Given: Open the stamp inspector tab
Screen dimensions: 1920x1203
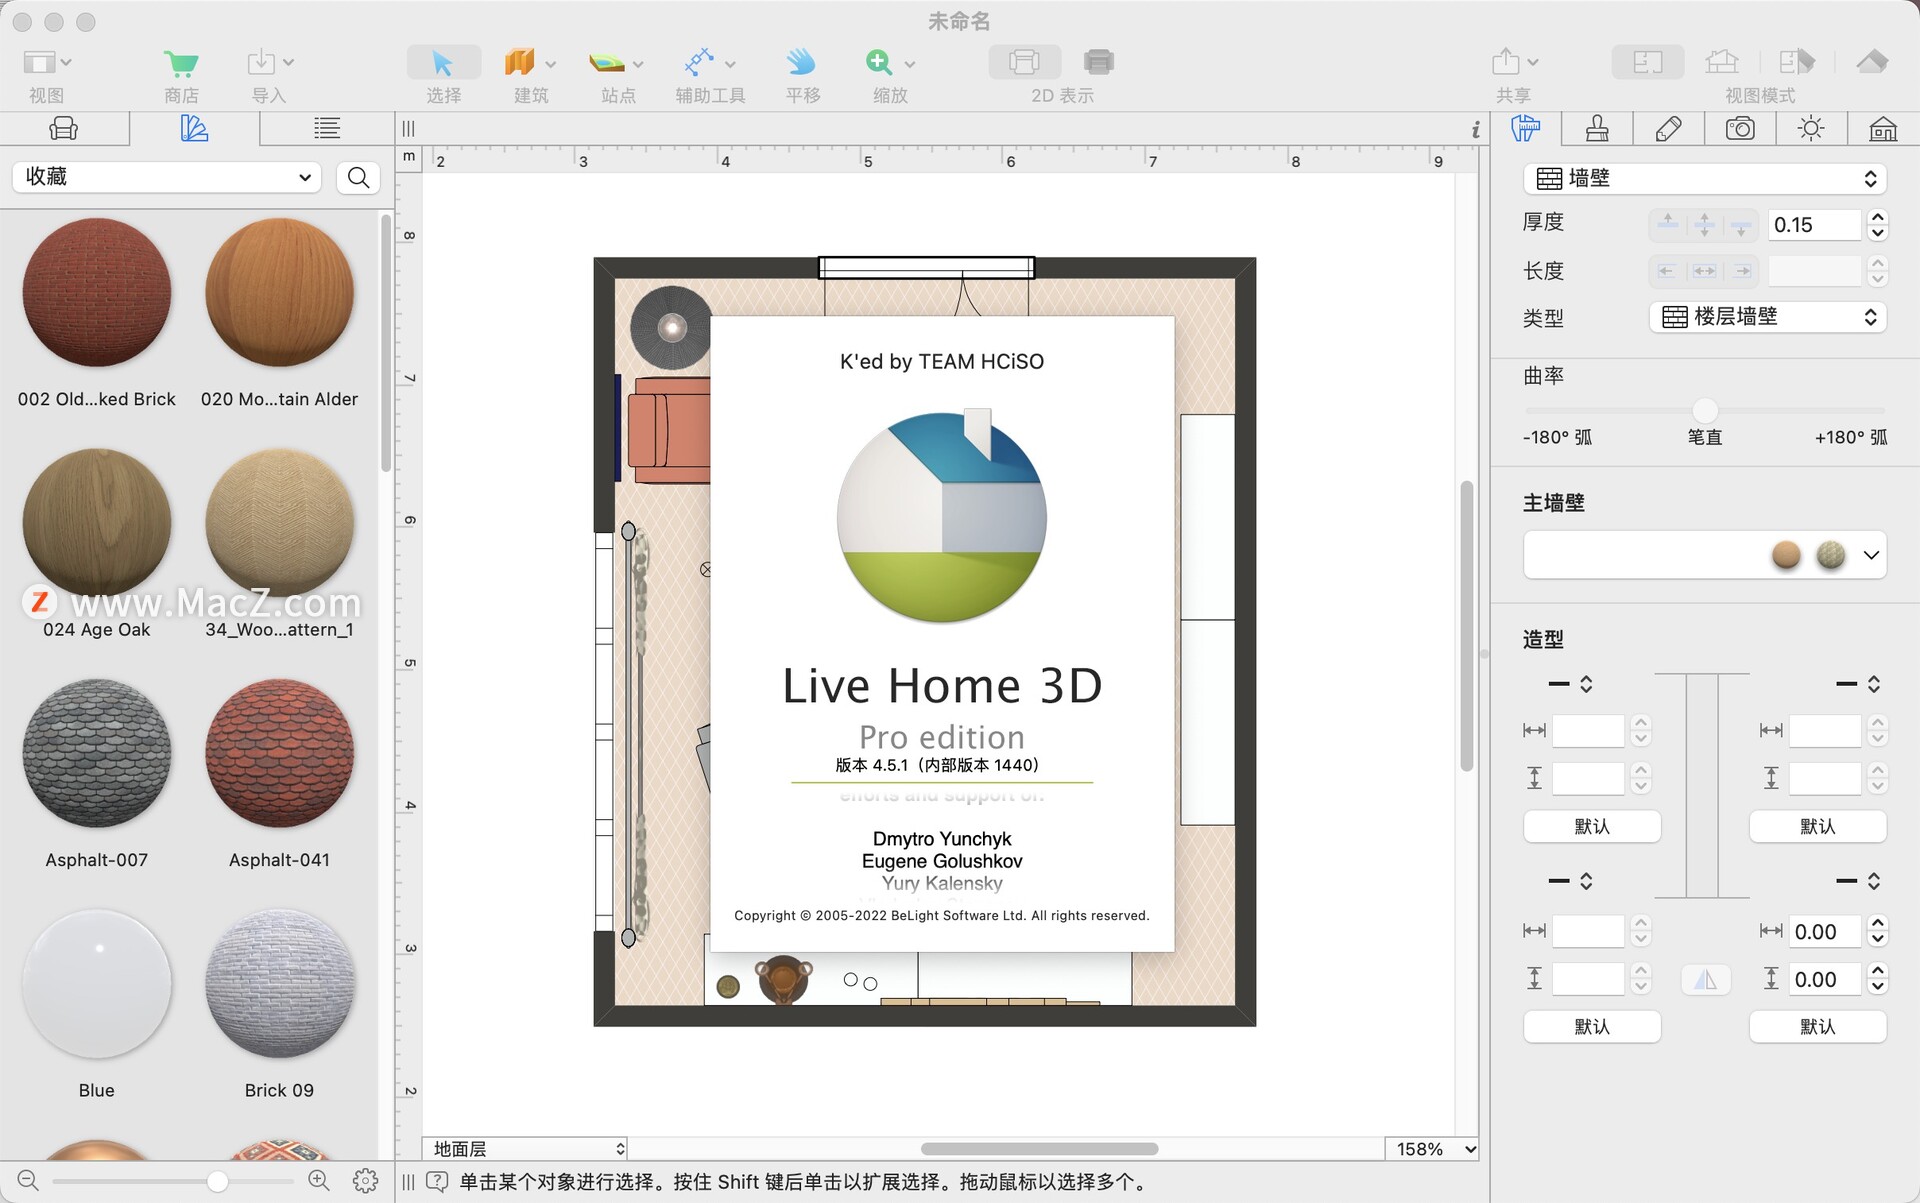Looking at the screenshot, I should pos(1597,128).
